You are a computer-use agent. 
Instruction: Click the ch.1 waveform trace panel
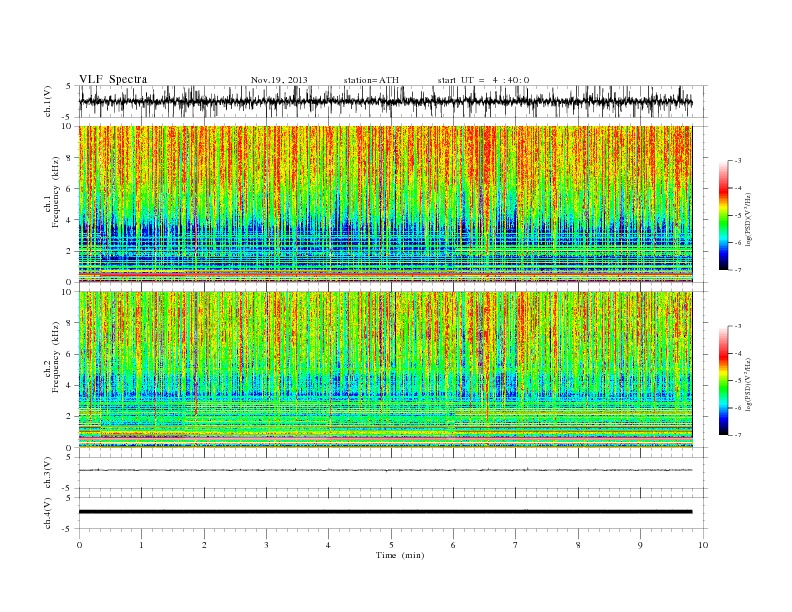[x=393, y=101]
